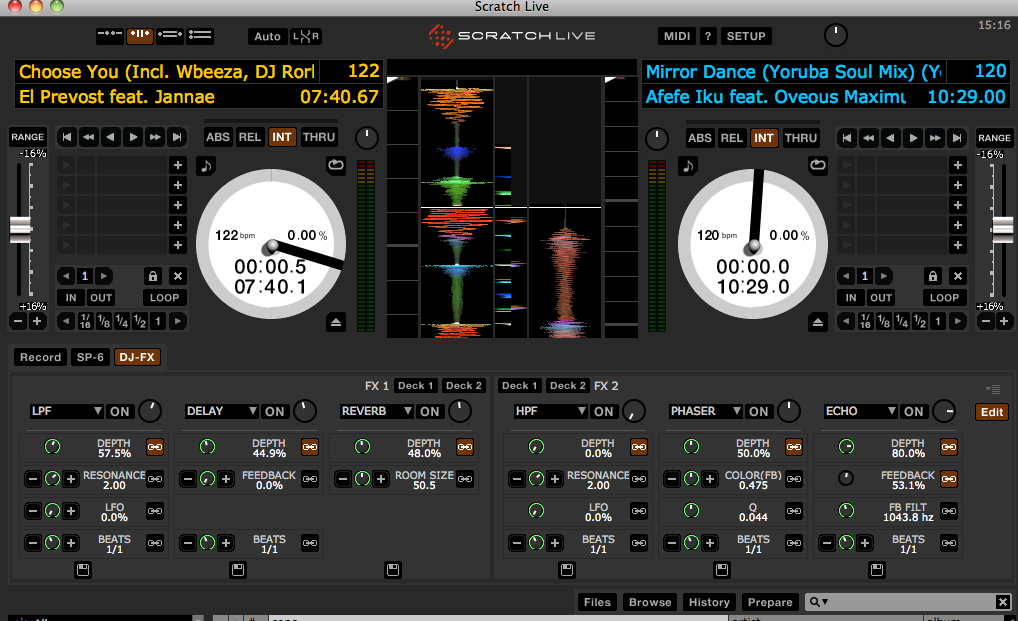Save the DELAY effect preset
This screenshot has height=621, width=1018.
[238, 570]
